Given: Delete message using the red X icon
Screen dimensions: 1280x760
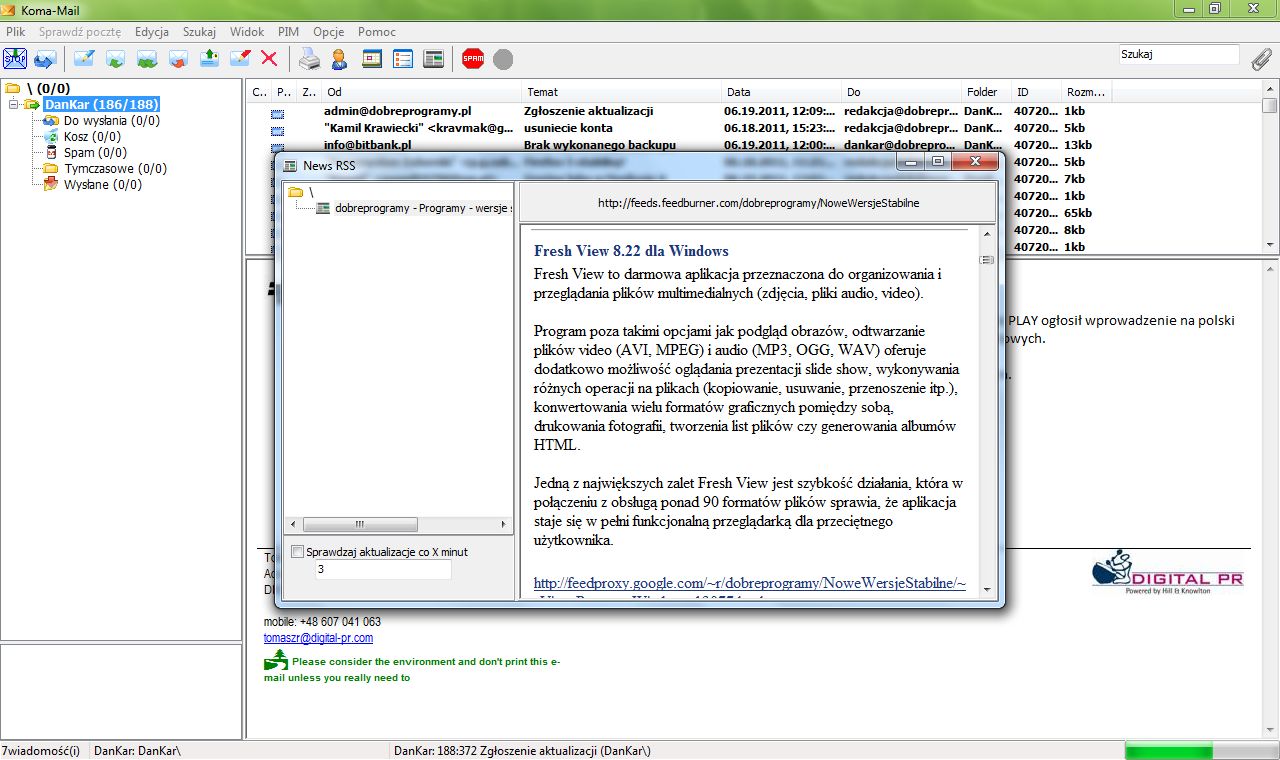Looking at the screenshot, I should pyautogui.click(x=269, y=59).
